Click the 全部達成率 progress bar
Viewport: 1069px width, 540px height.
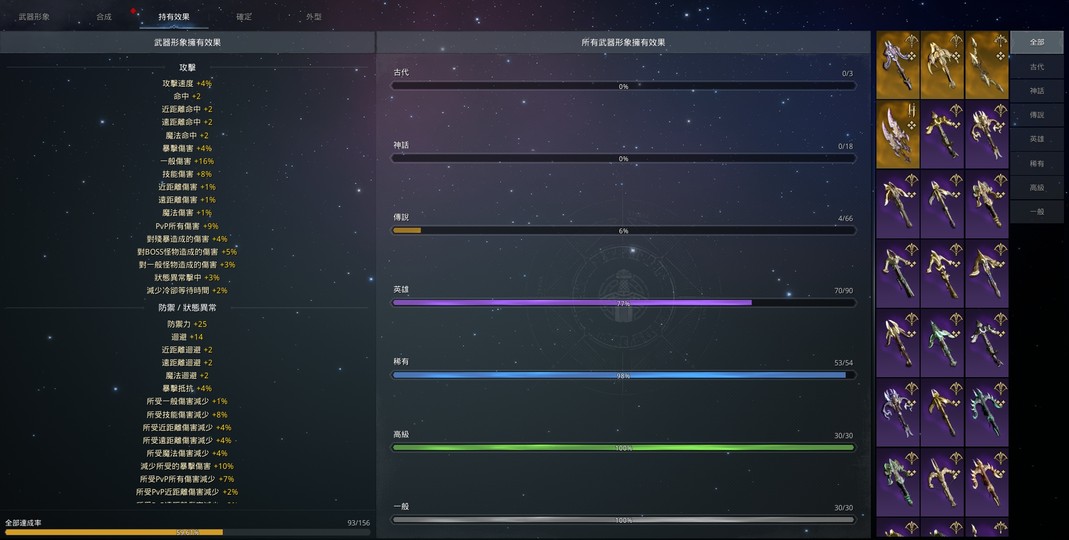187,532
